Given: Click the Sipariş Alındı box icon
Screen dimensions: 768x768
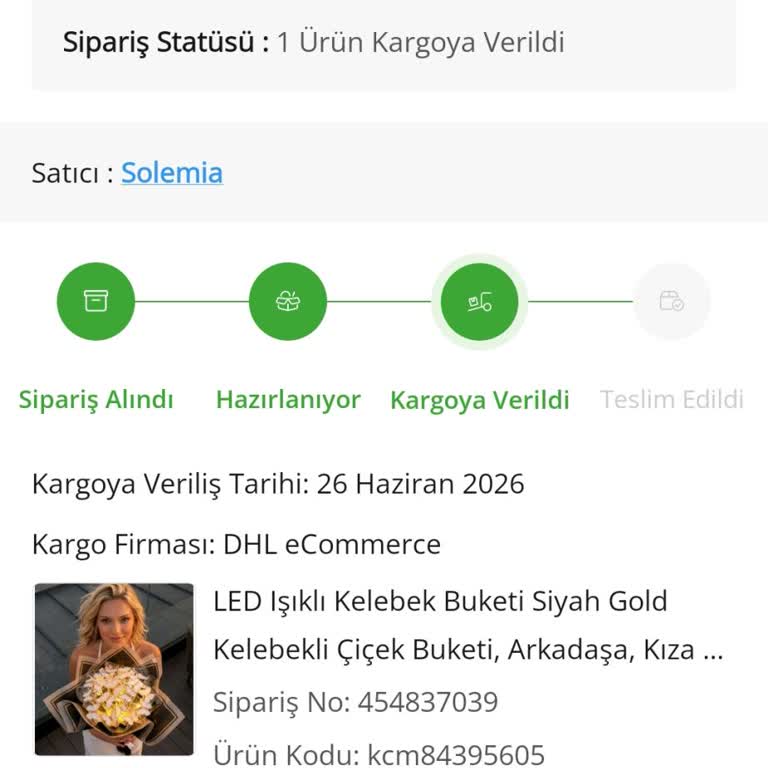Looking at the screenshot, I should [x=96, y=301].
